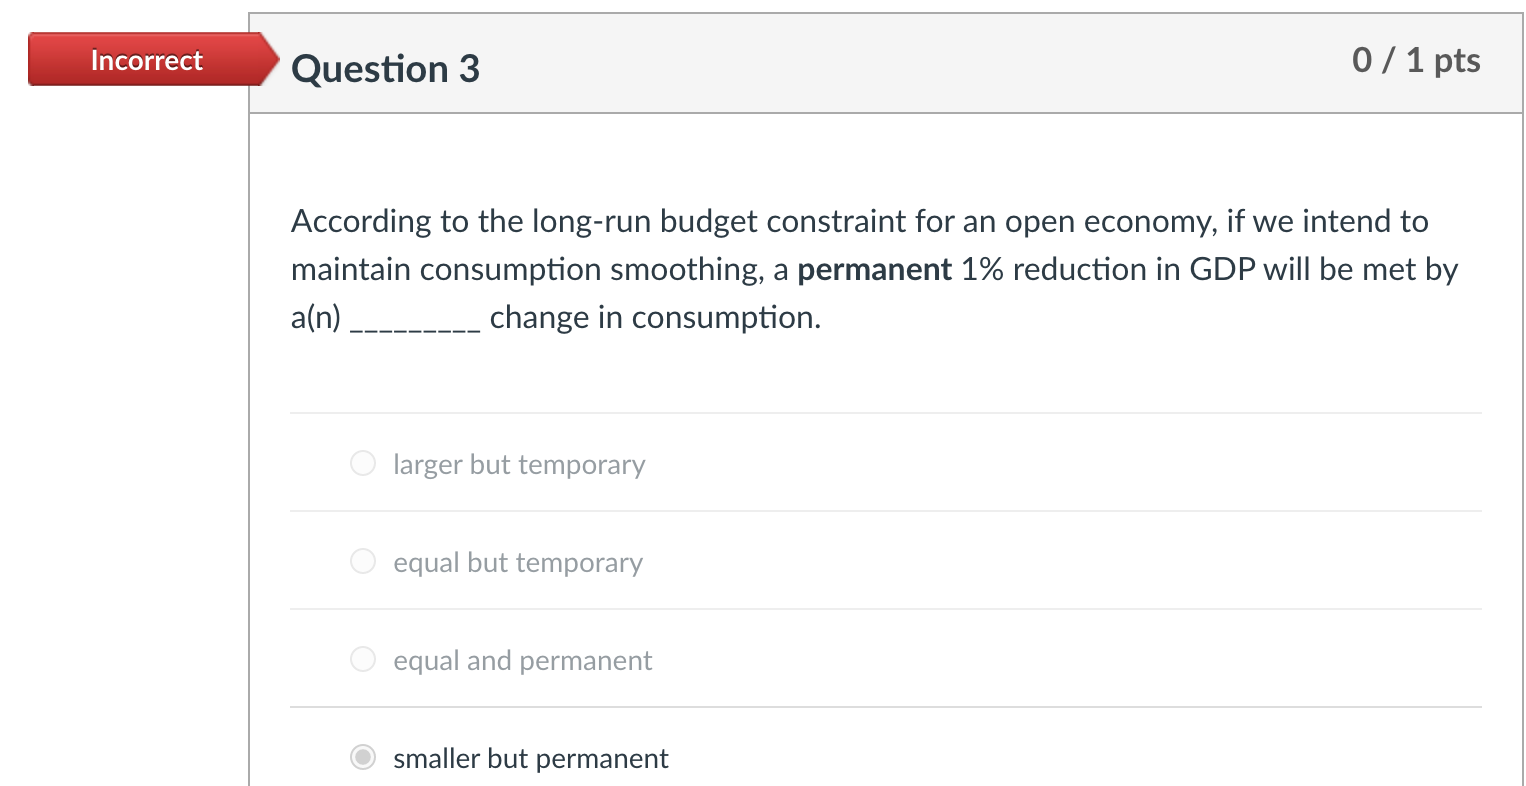1526x786 pixels.
Task: Click the answer text 'smaller but permanent'
Action: [x=530, y=758]
